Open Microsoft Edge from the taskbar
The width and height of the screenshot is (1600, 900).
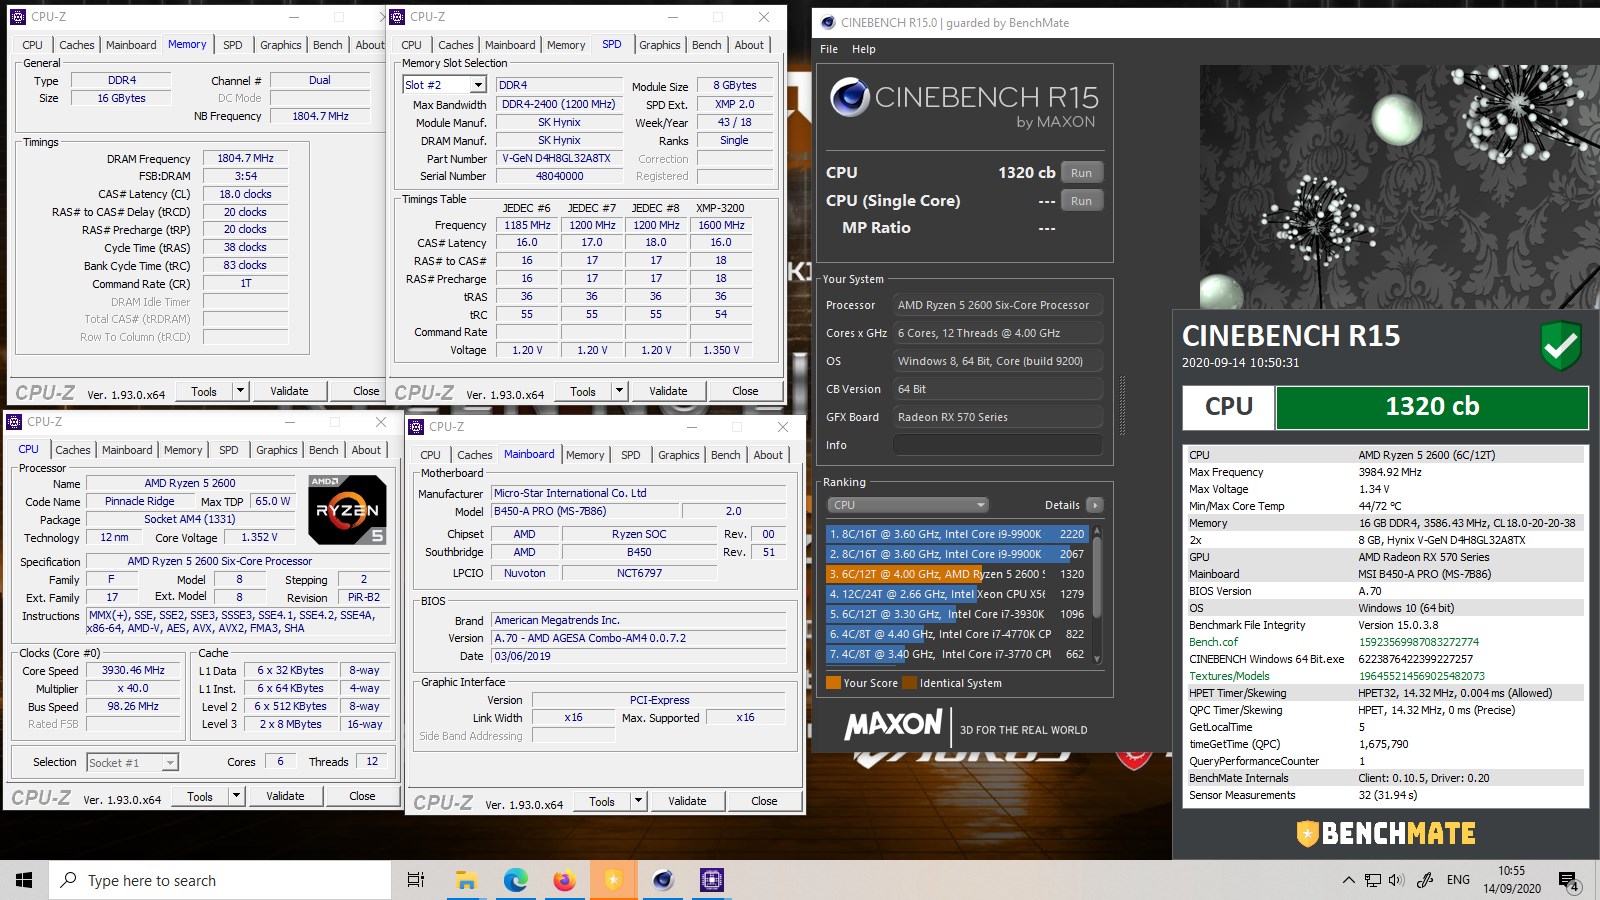(515, 880)
